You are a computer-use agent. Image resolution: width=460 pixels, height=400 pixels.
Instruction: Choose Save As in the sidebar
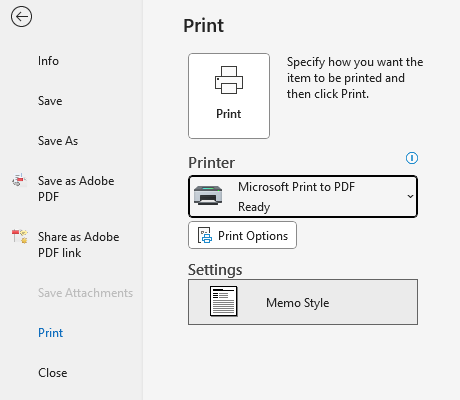click(58, 141)
